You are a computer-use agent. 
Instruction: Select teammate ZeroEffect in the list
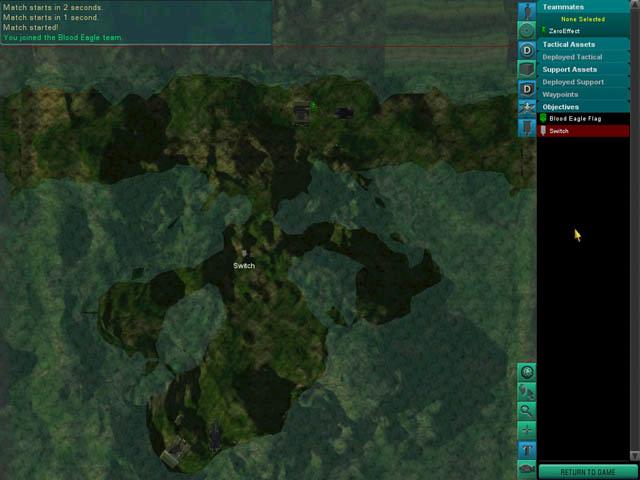(584, 31)
